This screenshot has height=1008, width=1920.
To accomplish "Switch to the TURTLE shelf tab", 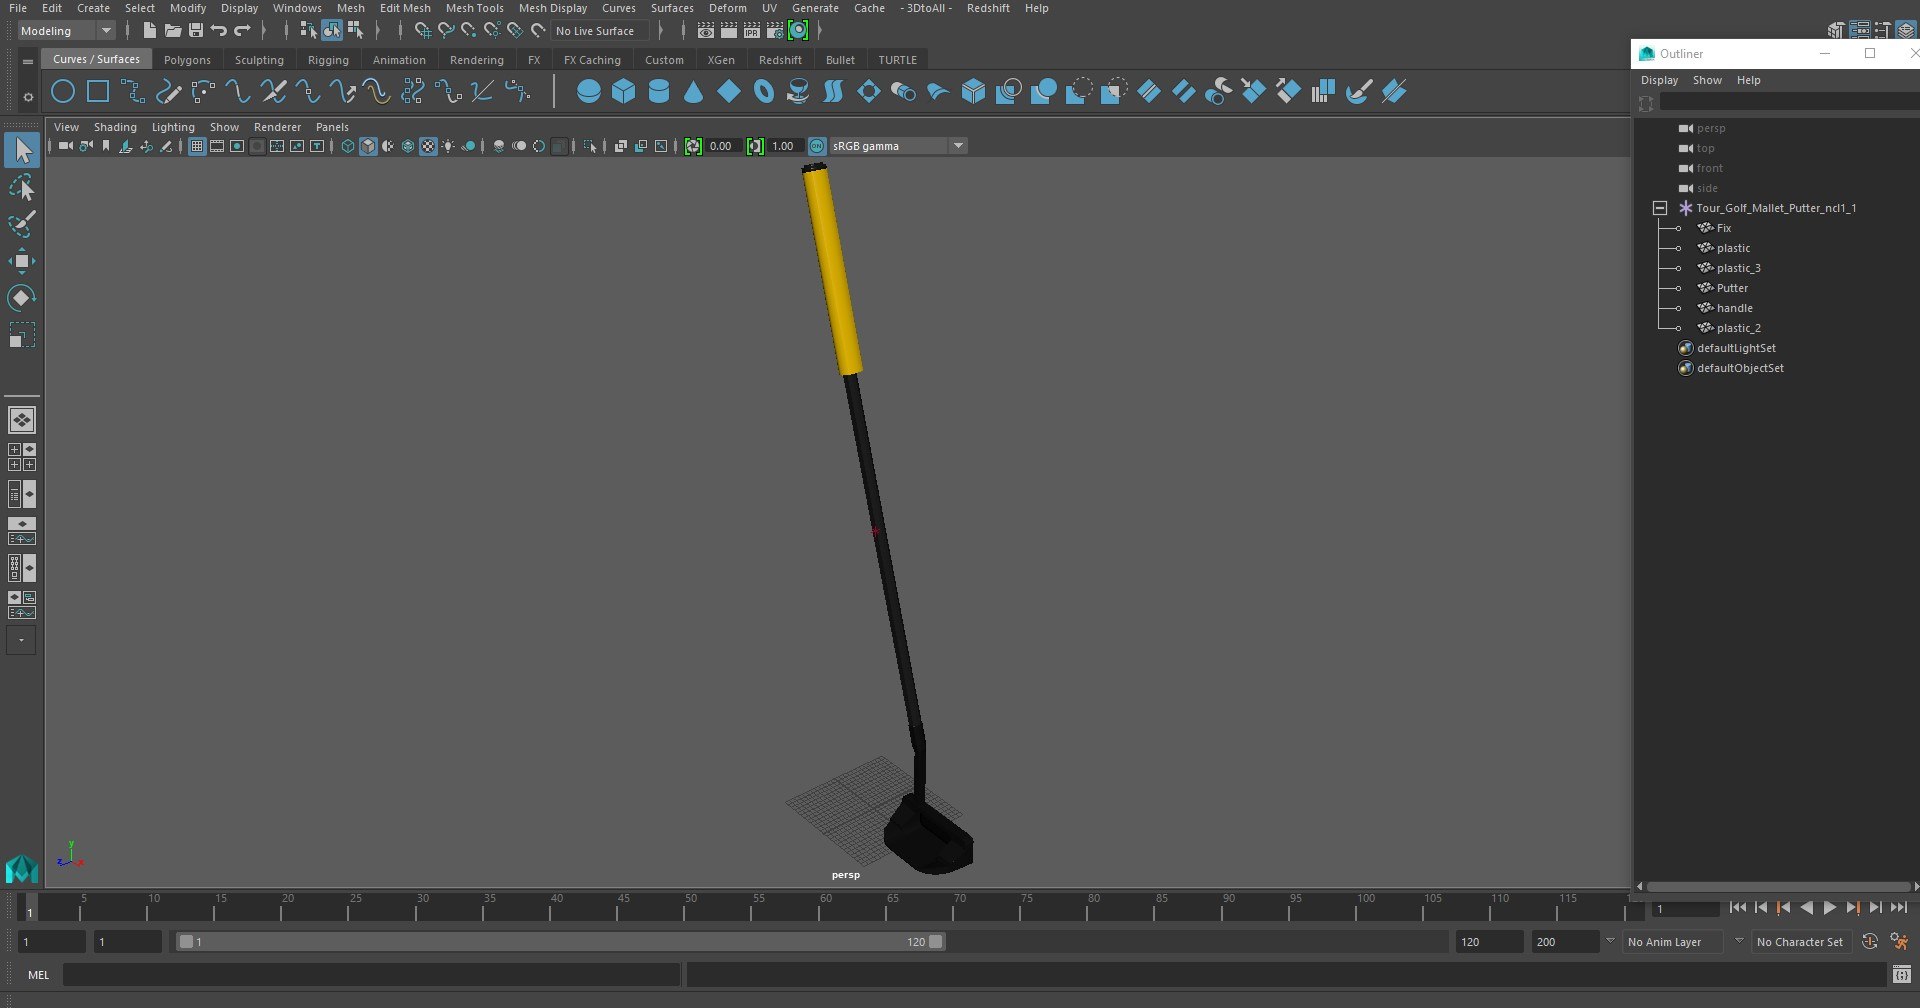I will (x=897, y=60).
